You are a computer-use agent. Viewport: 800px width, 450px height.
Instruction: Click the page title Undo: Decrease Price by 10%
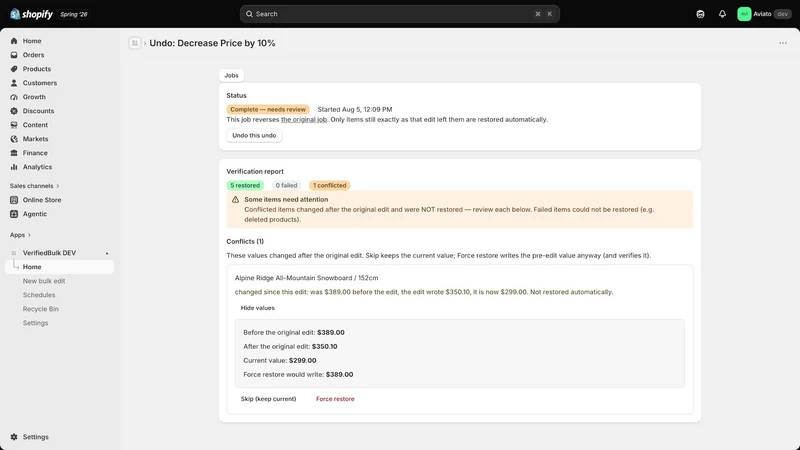pos(212,43)
